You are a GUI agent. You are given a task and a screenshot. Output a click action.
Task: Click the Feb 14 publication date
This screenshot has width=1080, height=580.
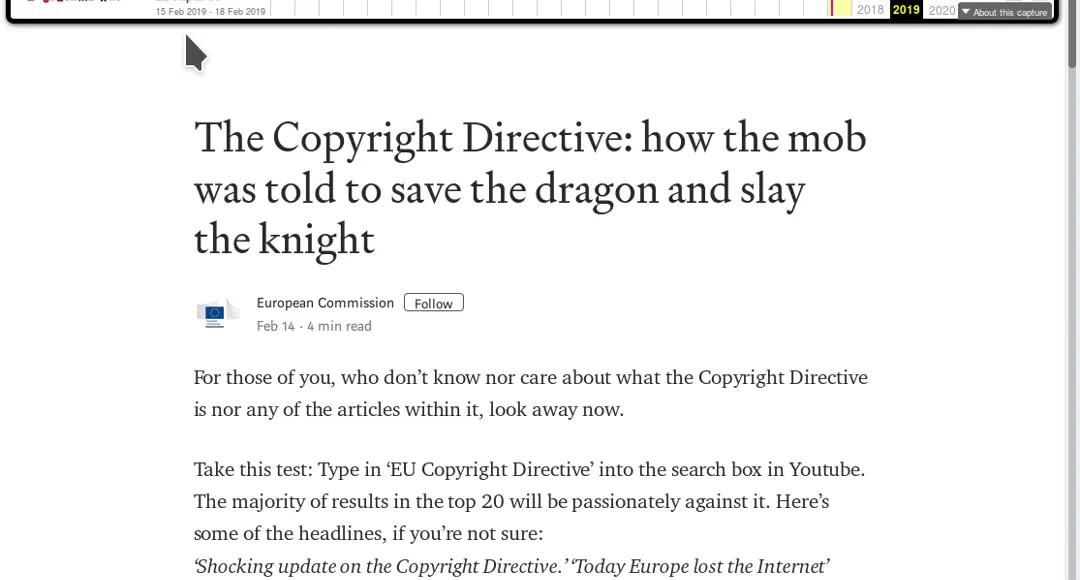tap(275, 326)
